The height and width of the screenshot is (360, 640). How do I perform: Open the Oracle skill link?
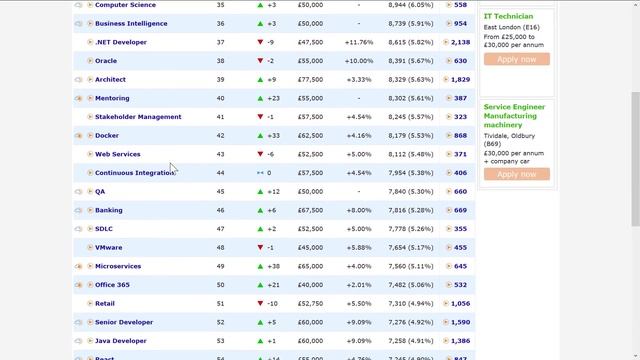click(106, 61)
